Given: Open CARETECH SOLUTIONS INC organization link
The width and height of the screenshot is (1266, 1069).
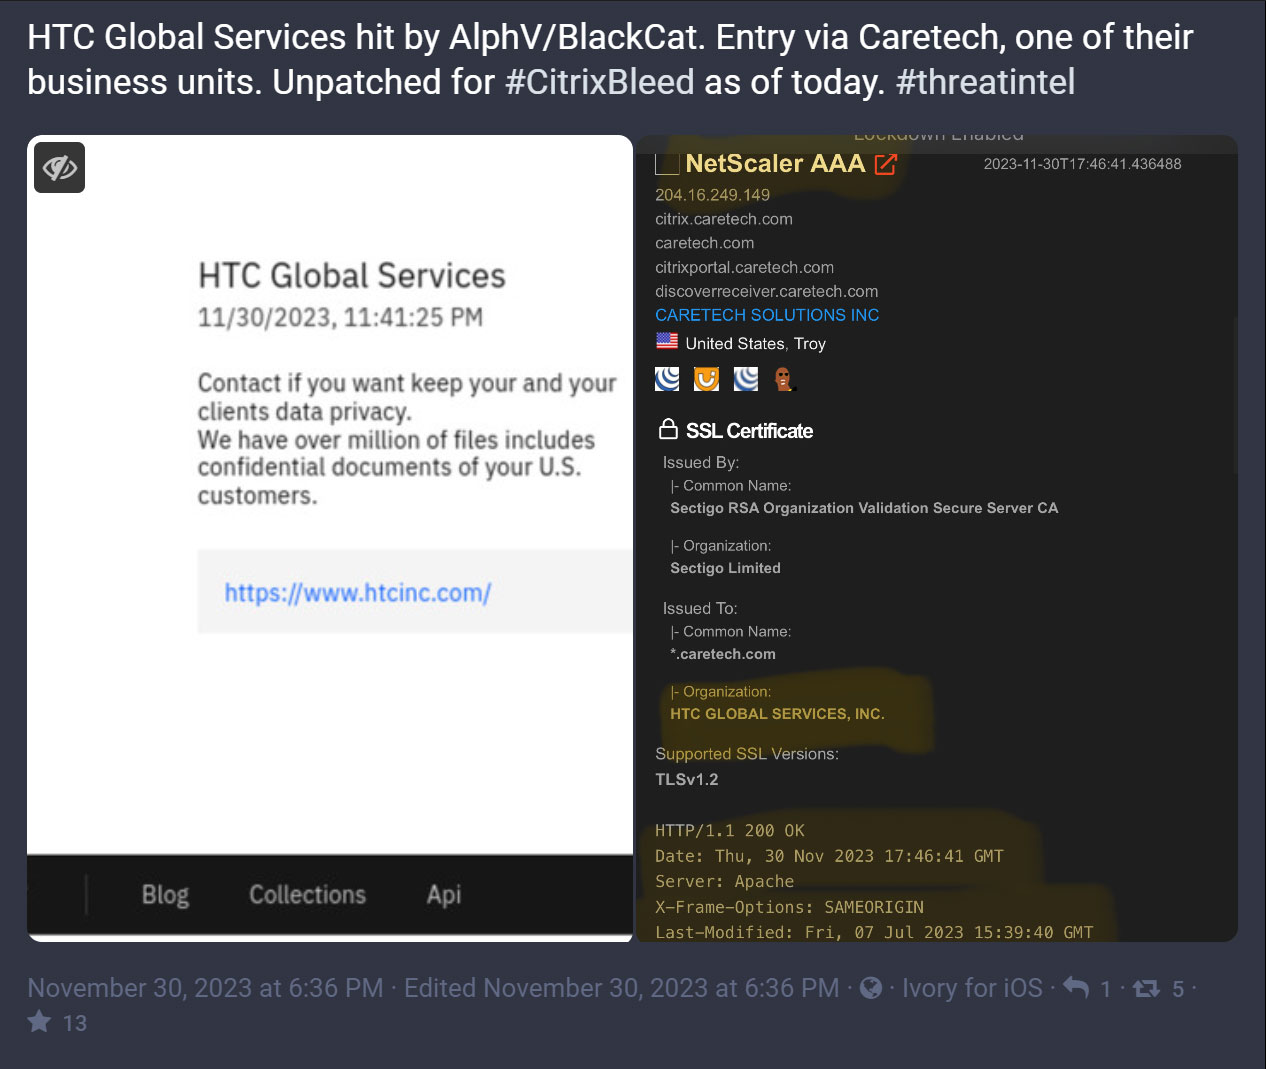Looking at the screenshot, I should click(x=767, y=315).
